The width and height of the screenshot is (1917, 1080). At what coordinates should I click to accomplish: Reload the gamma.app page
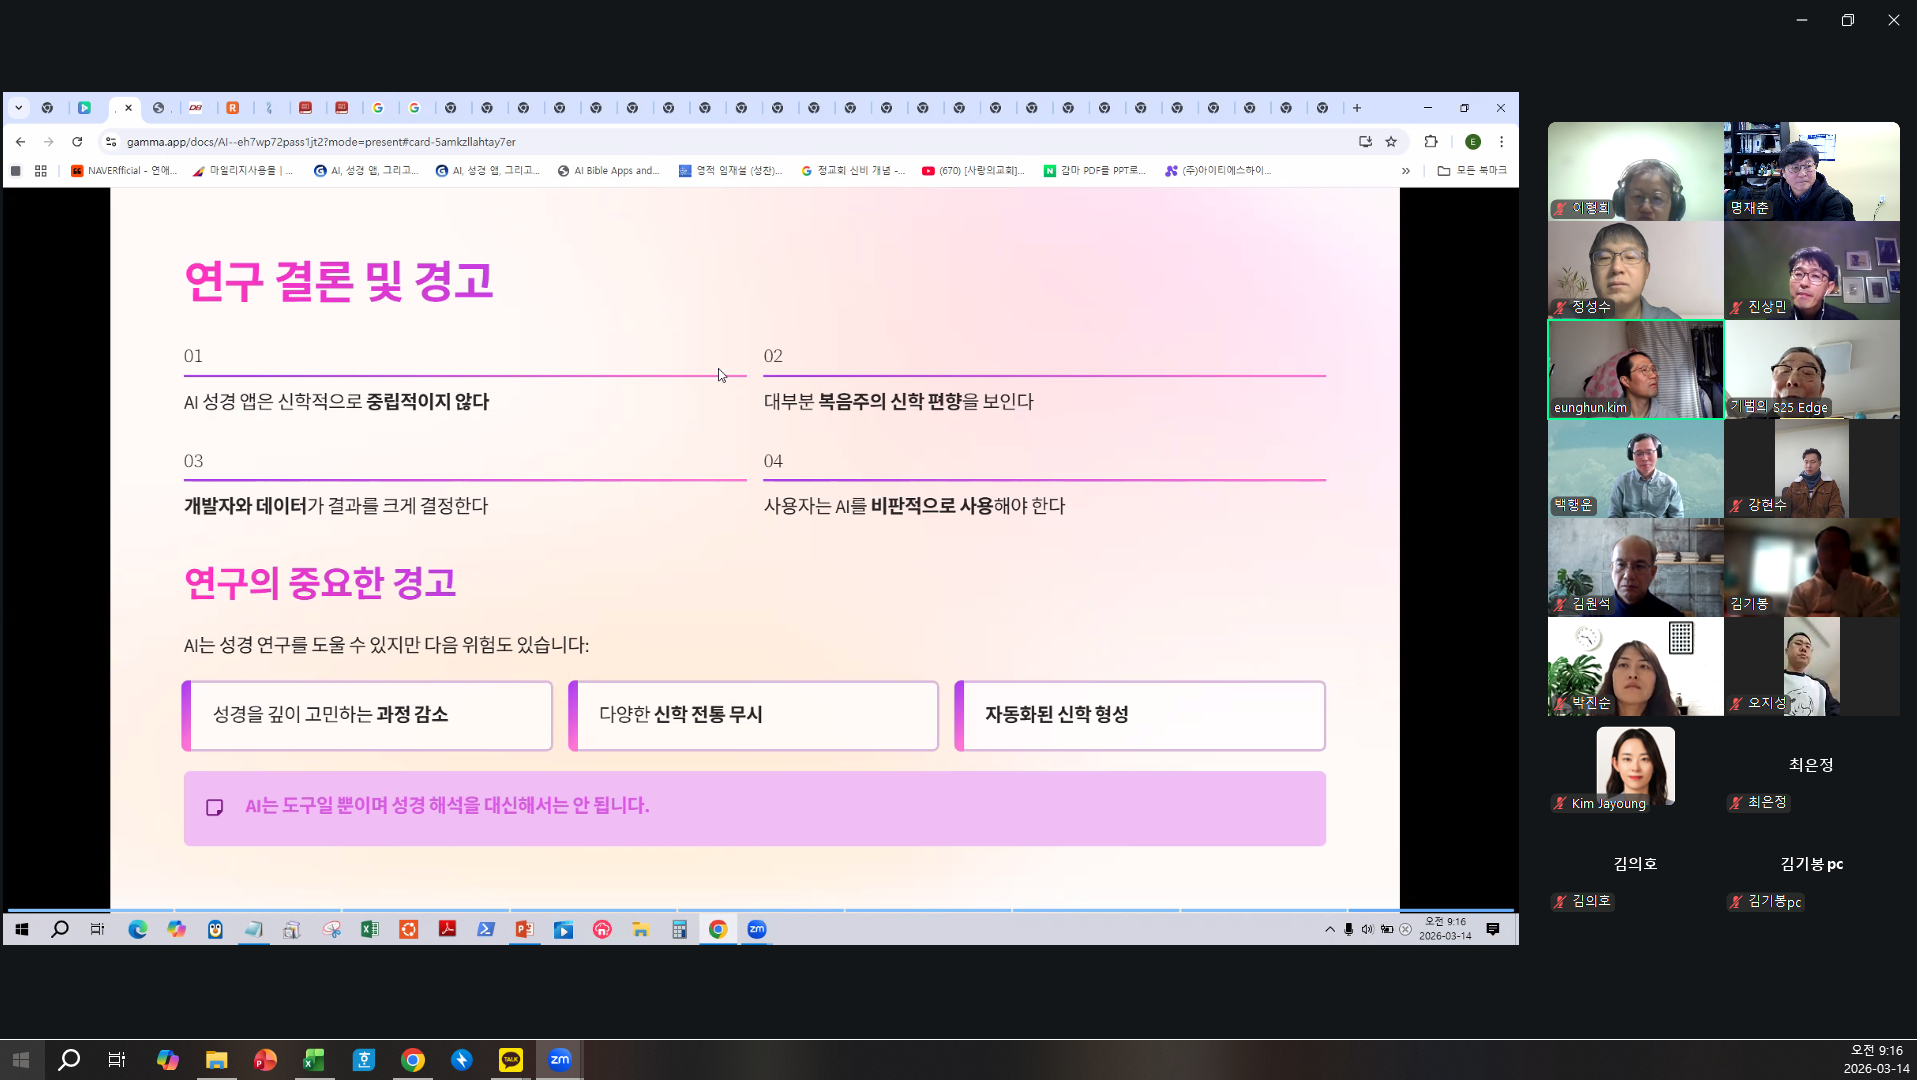[x=77, y=142]
